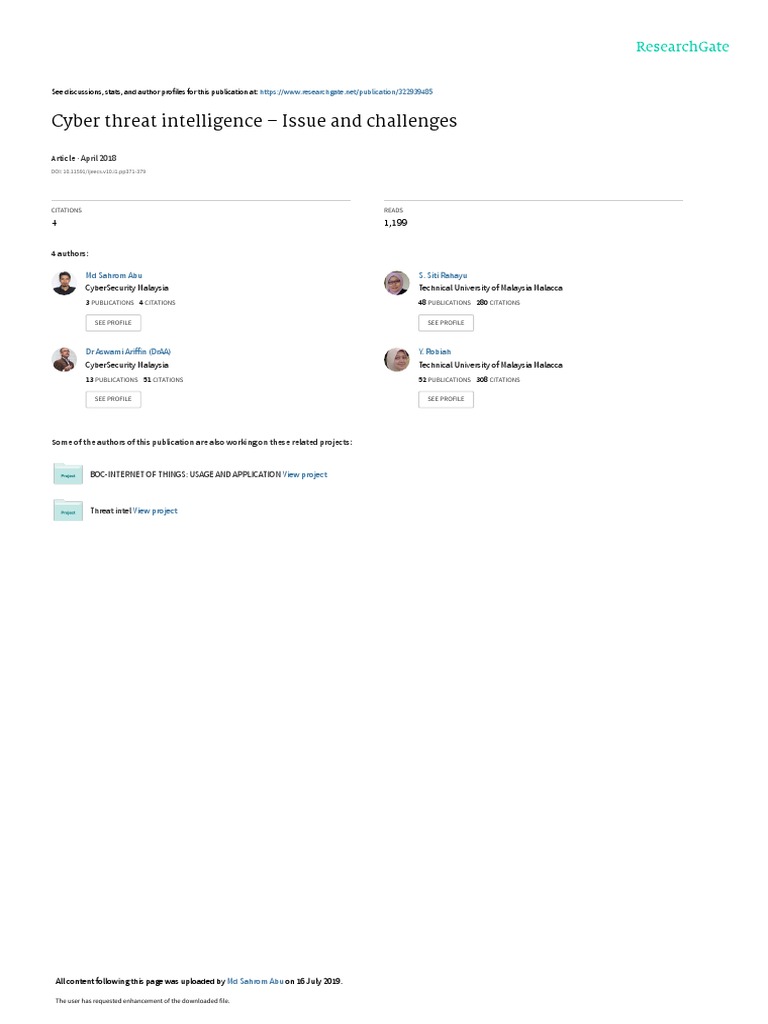Click the article title Cyber threat intelligence

pyautogui.click(x=254, y=121)
